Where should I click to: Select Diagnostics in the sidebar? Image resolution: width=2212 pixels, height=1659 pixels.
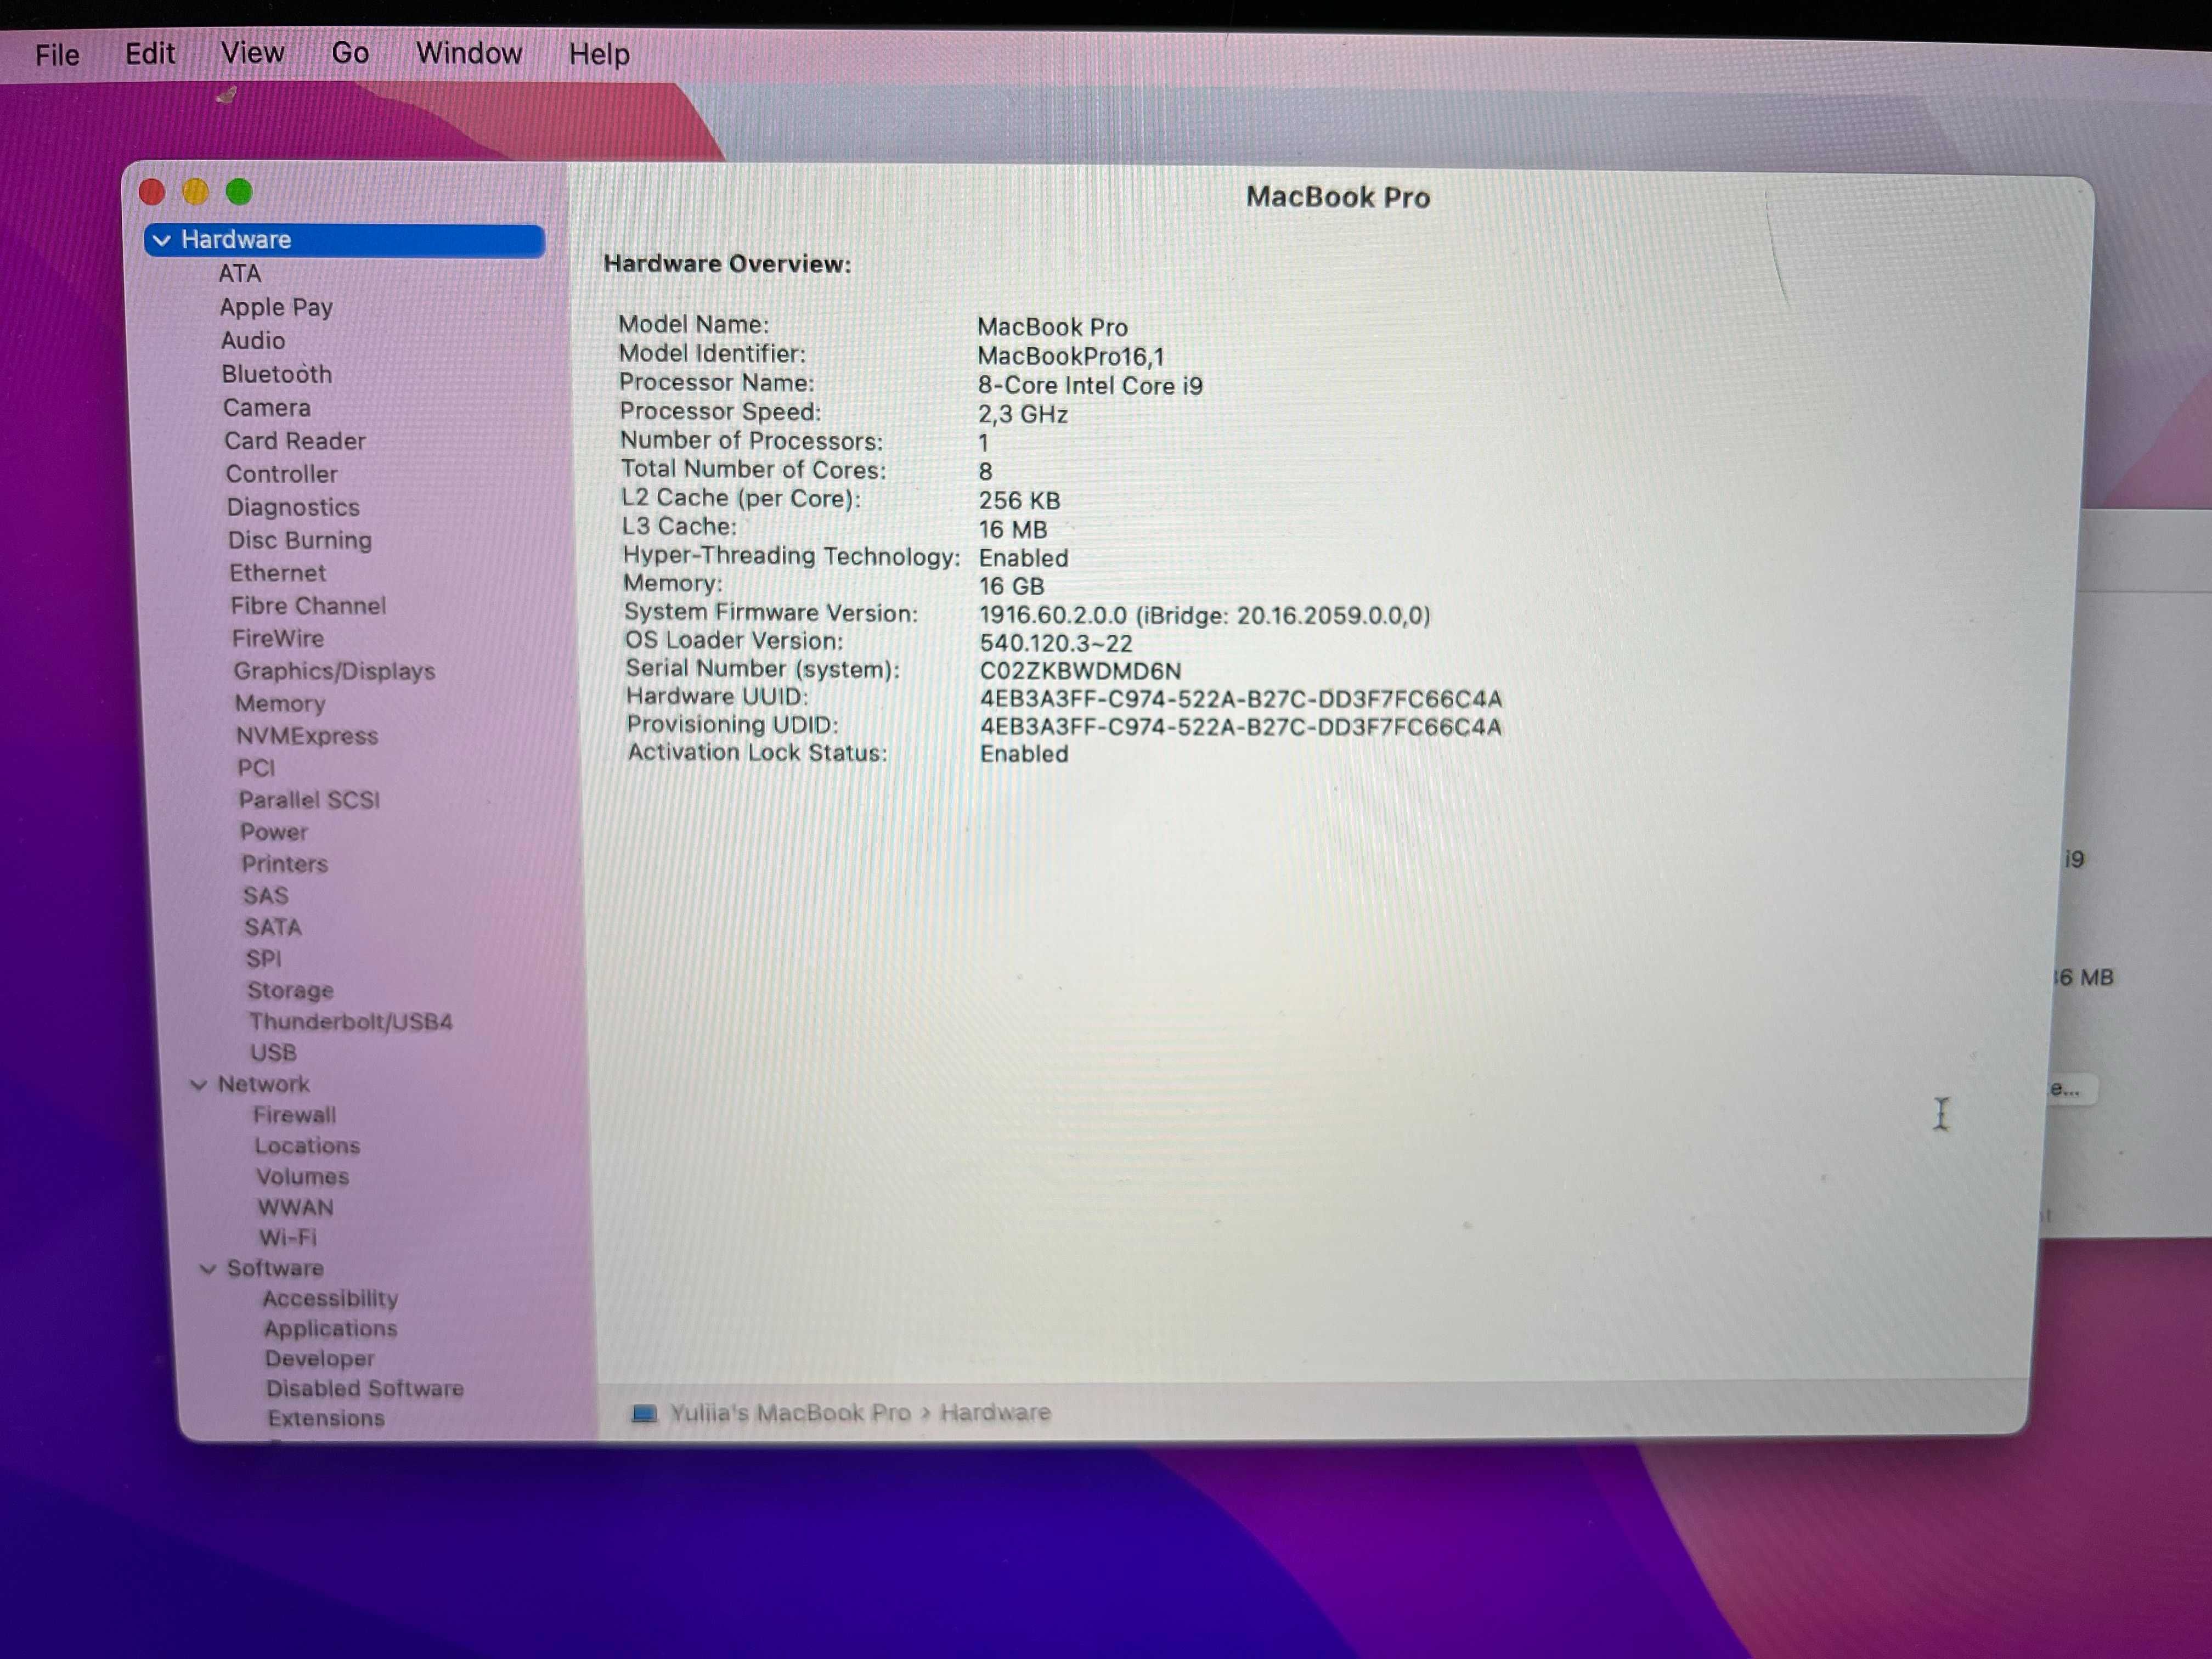point(292,507)
